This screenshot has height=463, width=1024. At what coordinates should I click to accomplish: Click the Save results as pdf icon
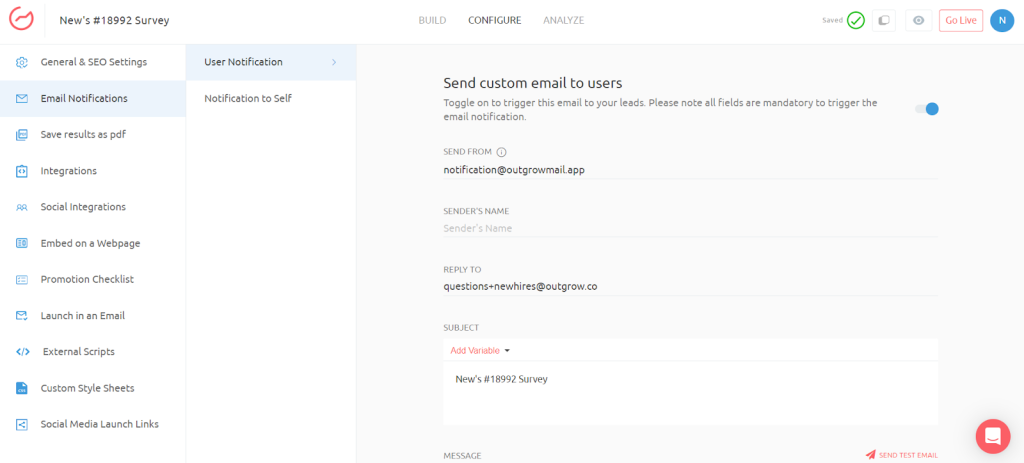pos(22,135)
